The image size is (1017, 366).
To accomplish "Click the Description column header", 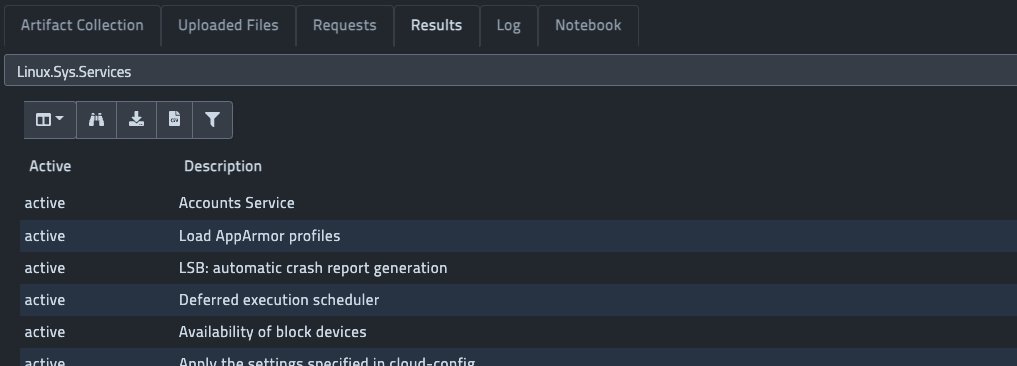I will tap(222, 166).
